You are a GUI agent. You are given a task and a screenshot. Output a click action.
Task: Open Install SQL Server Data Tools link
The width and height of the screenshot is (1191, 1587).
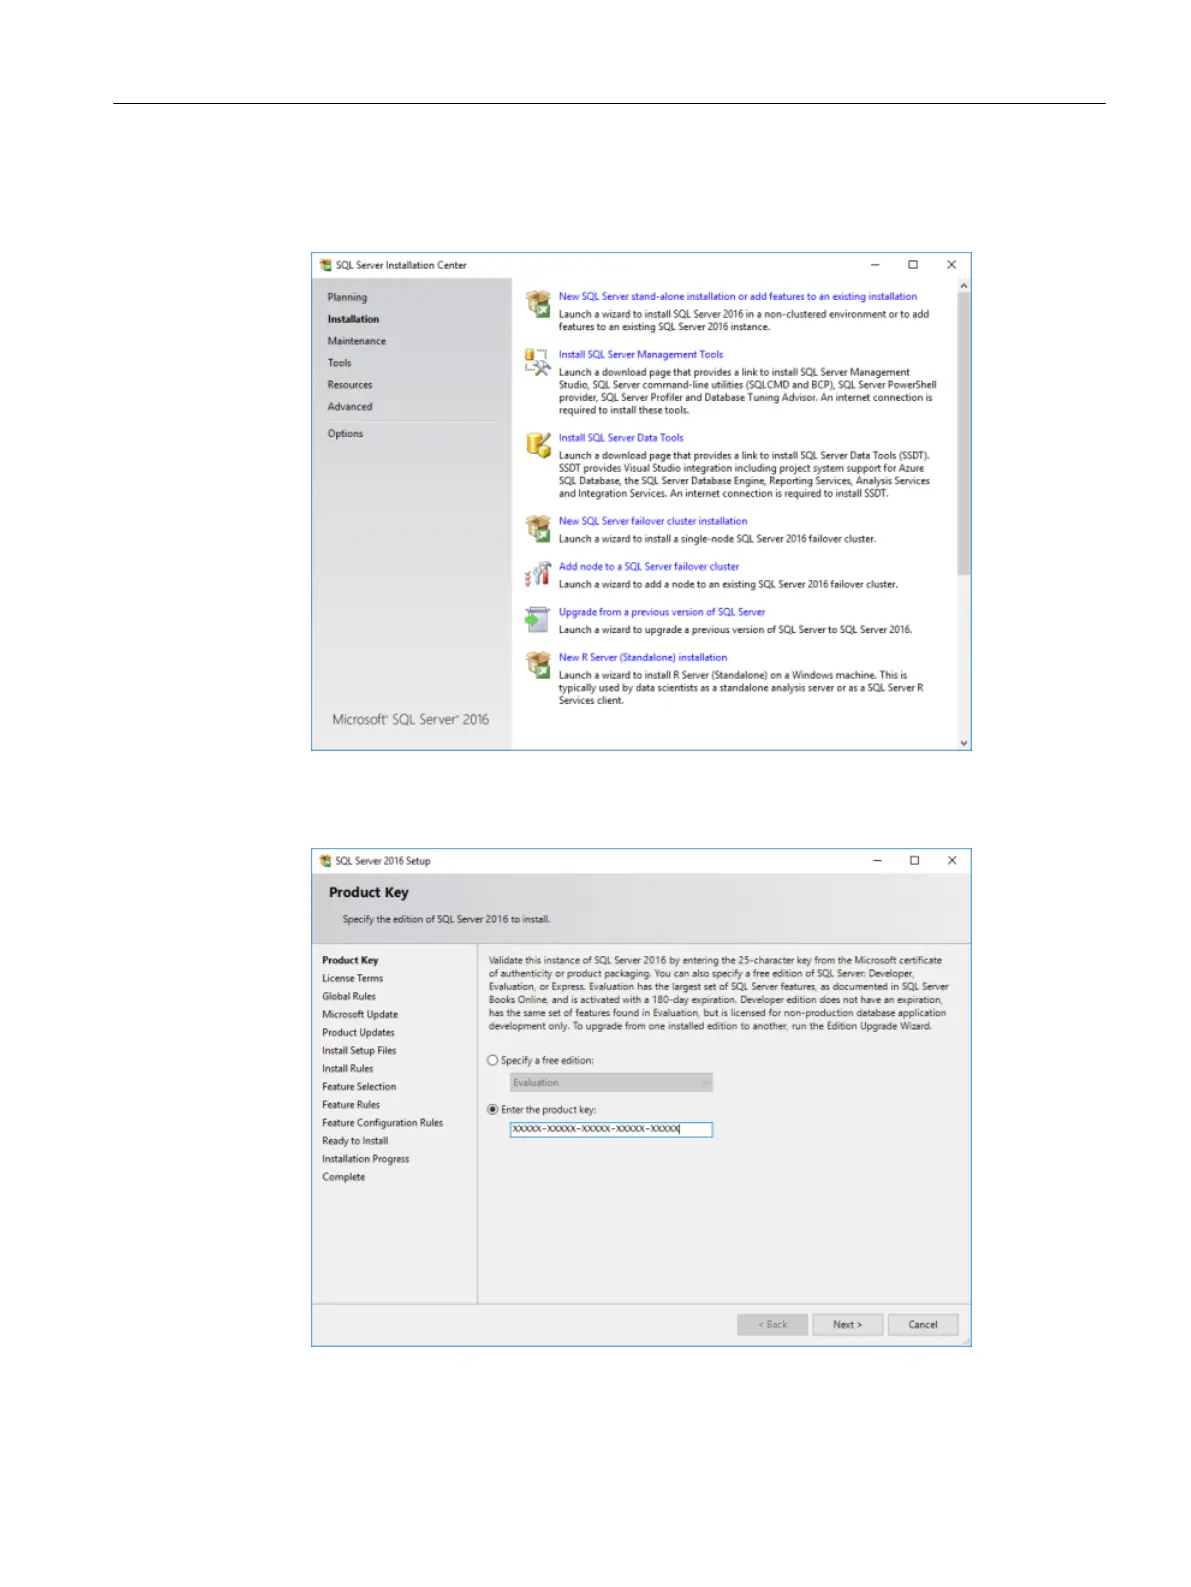(x=621, y=437)
